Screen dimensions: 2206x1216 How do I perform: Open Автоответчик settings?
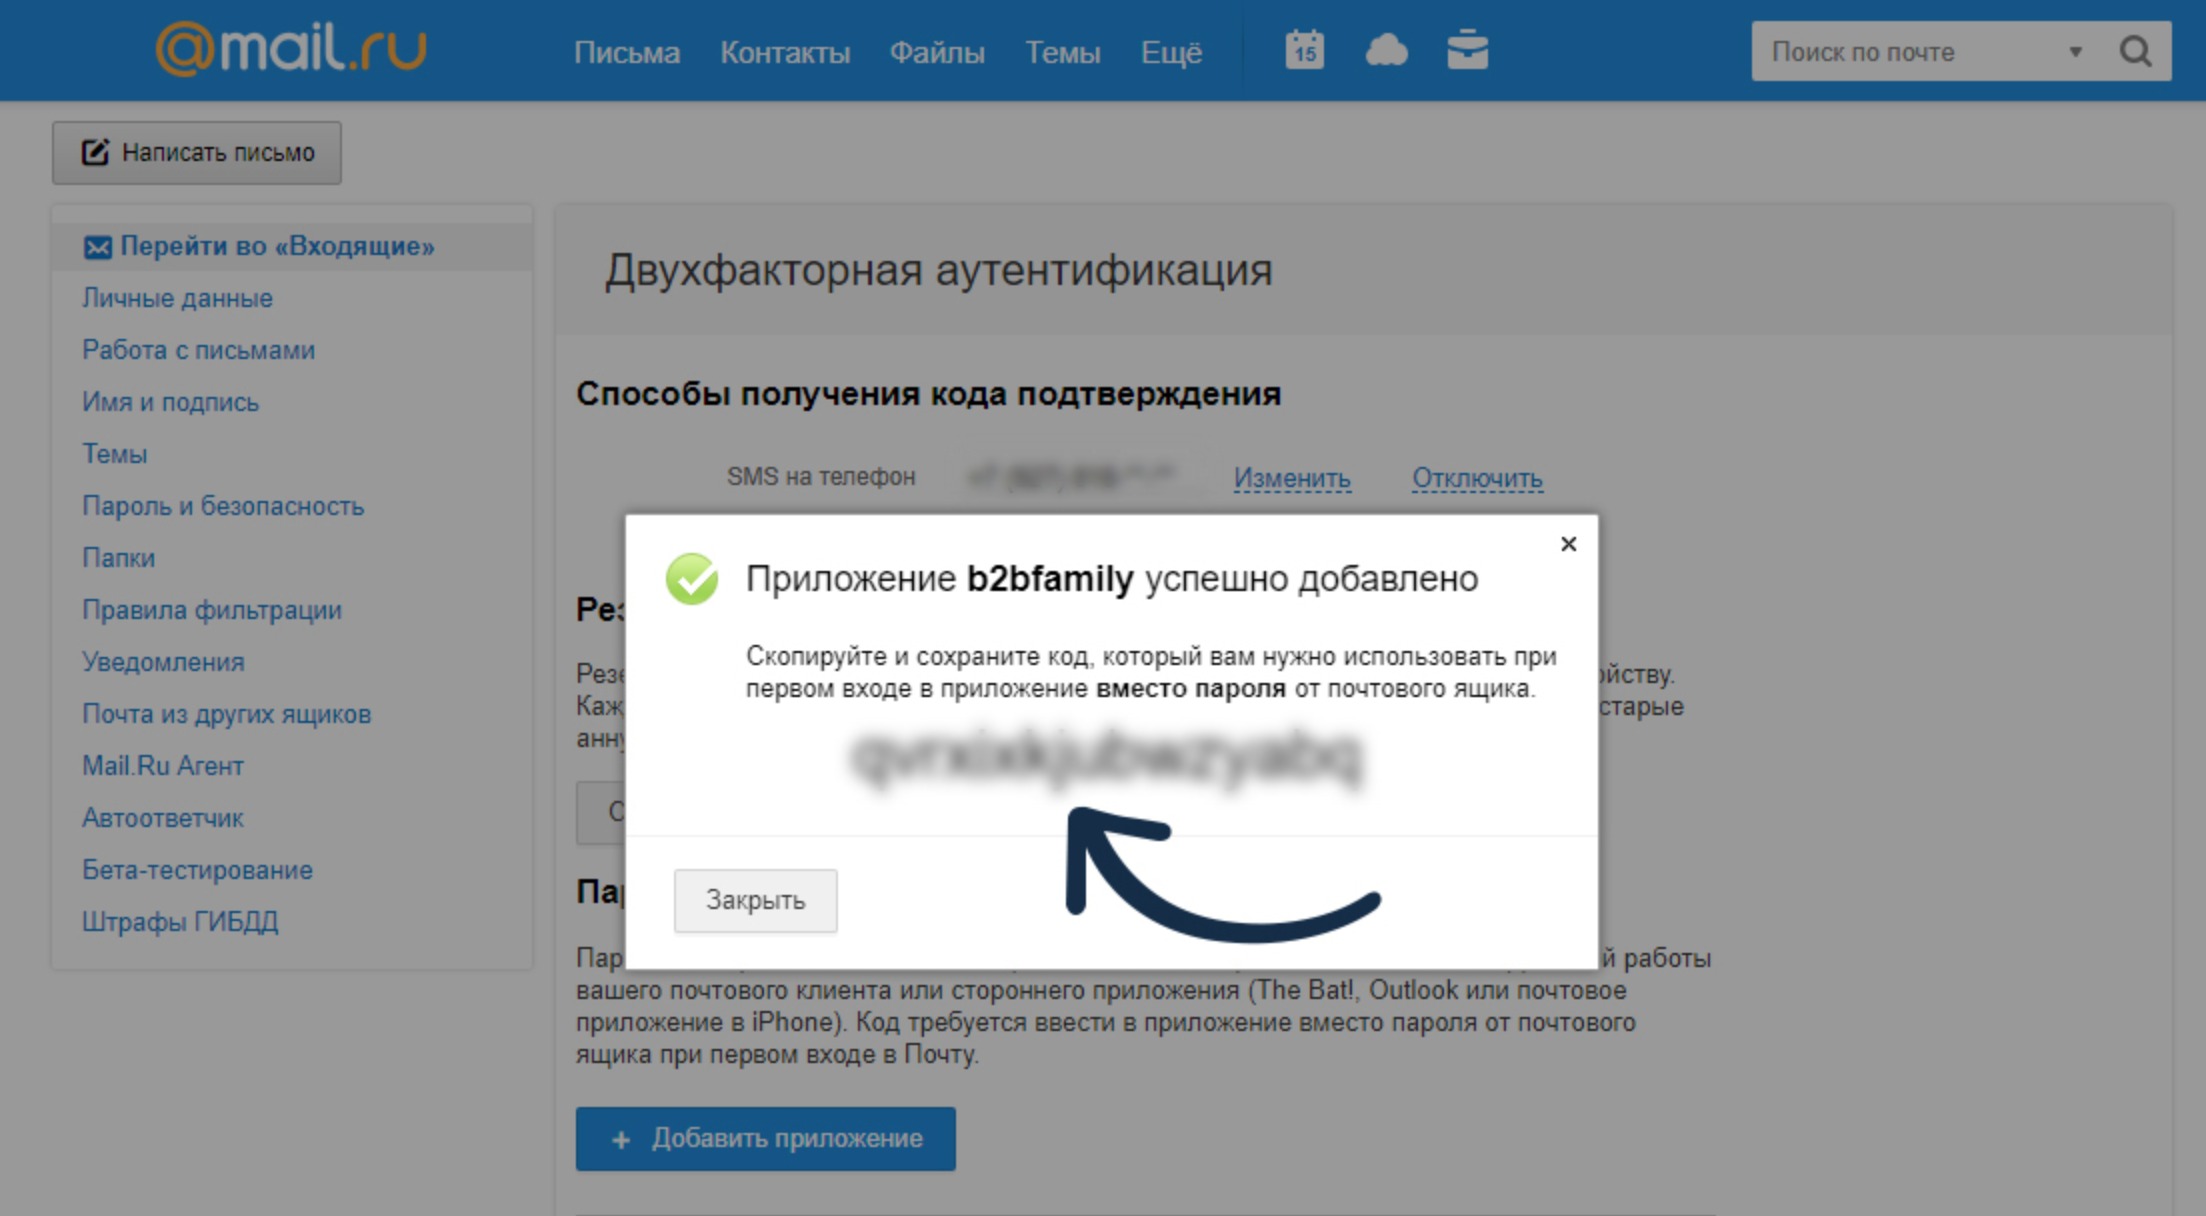coord(163,818)
